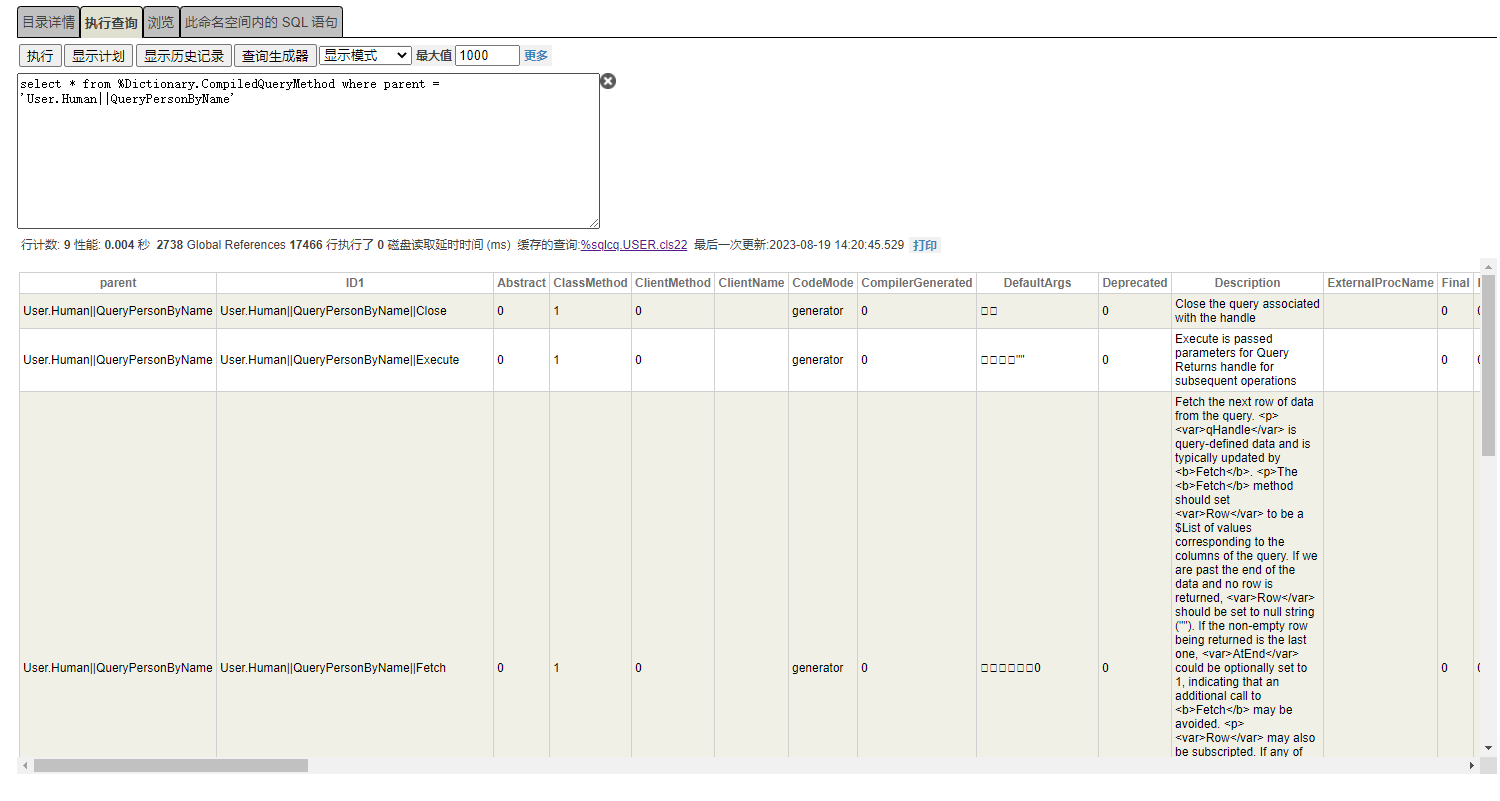Screen dimensions: 1500x801
Task: Click the parent cell in the Execute row
Action: pyautogui.click(x=118, y=360)
